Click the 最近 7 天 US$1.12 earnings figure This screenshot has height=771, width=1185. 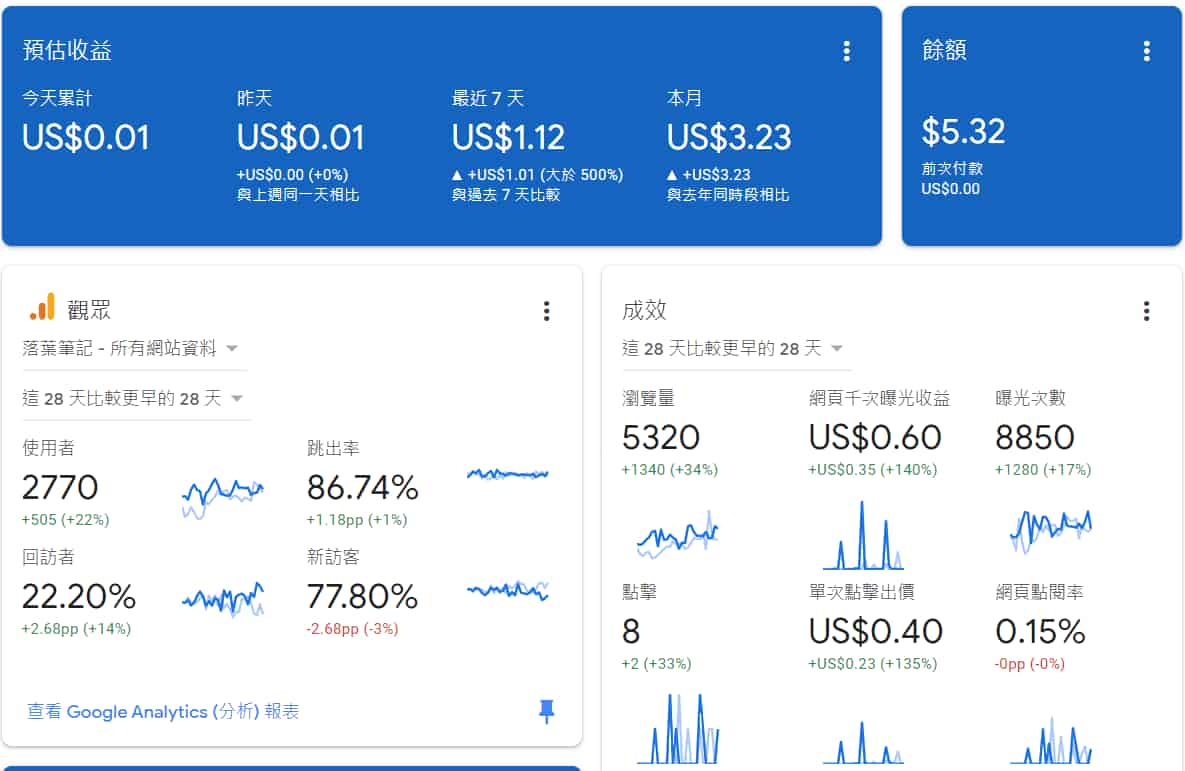pyautogui.click(x=508, y=137)
